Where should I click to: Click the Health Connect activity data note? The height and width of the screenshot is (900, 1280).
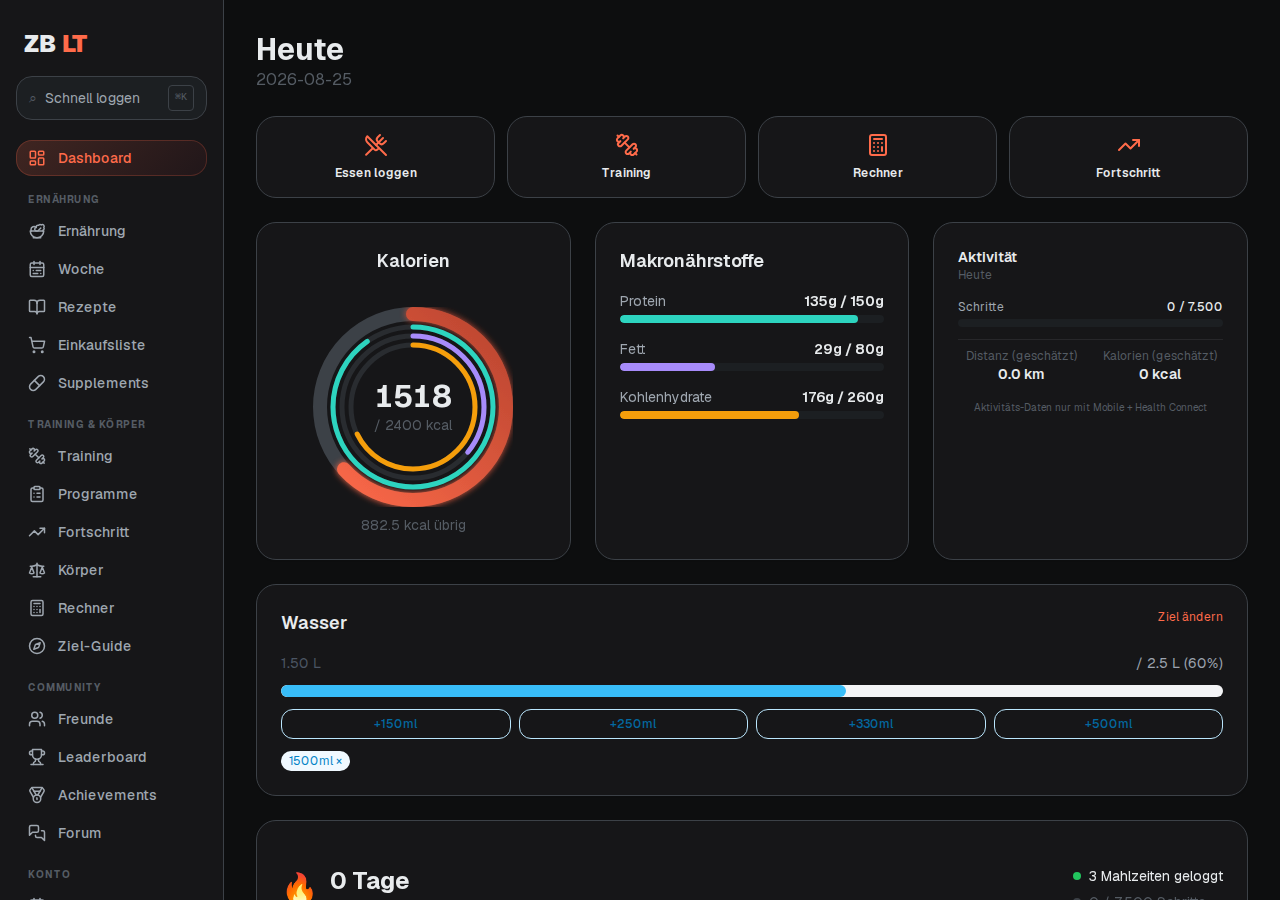click(x=1090, y=407)
